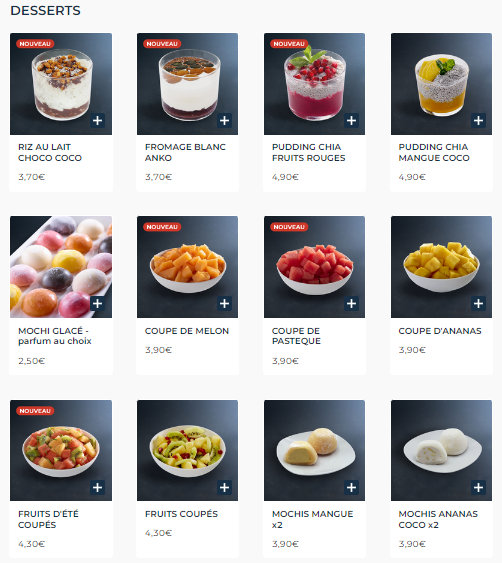Add Coupe d'Ananas using plus icon
Screen dimensions: 502x563
tap(478, 304)
